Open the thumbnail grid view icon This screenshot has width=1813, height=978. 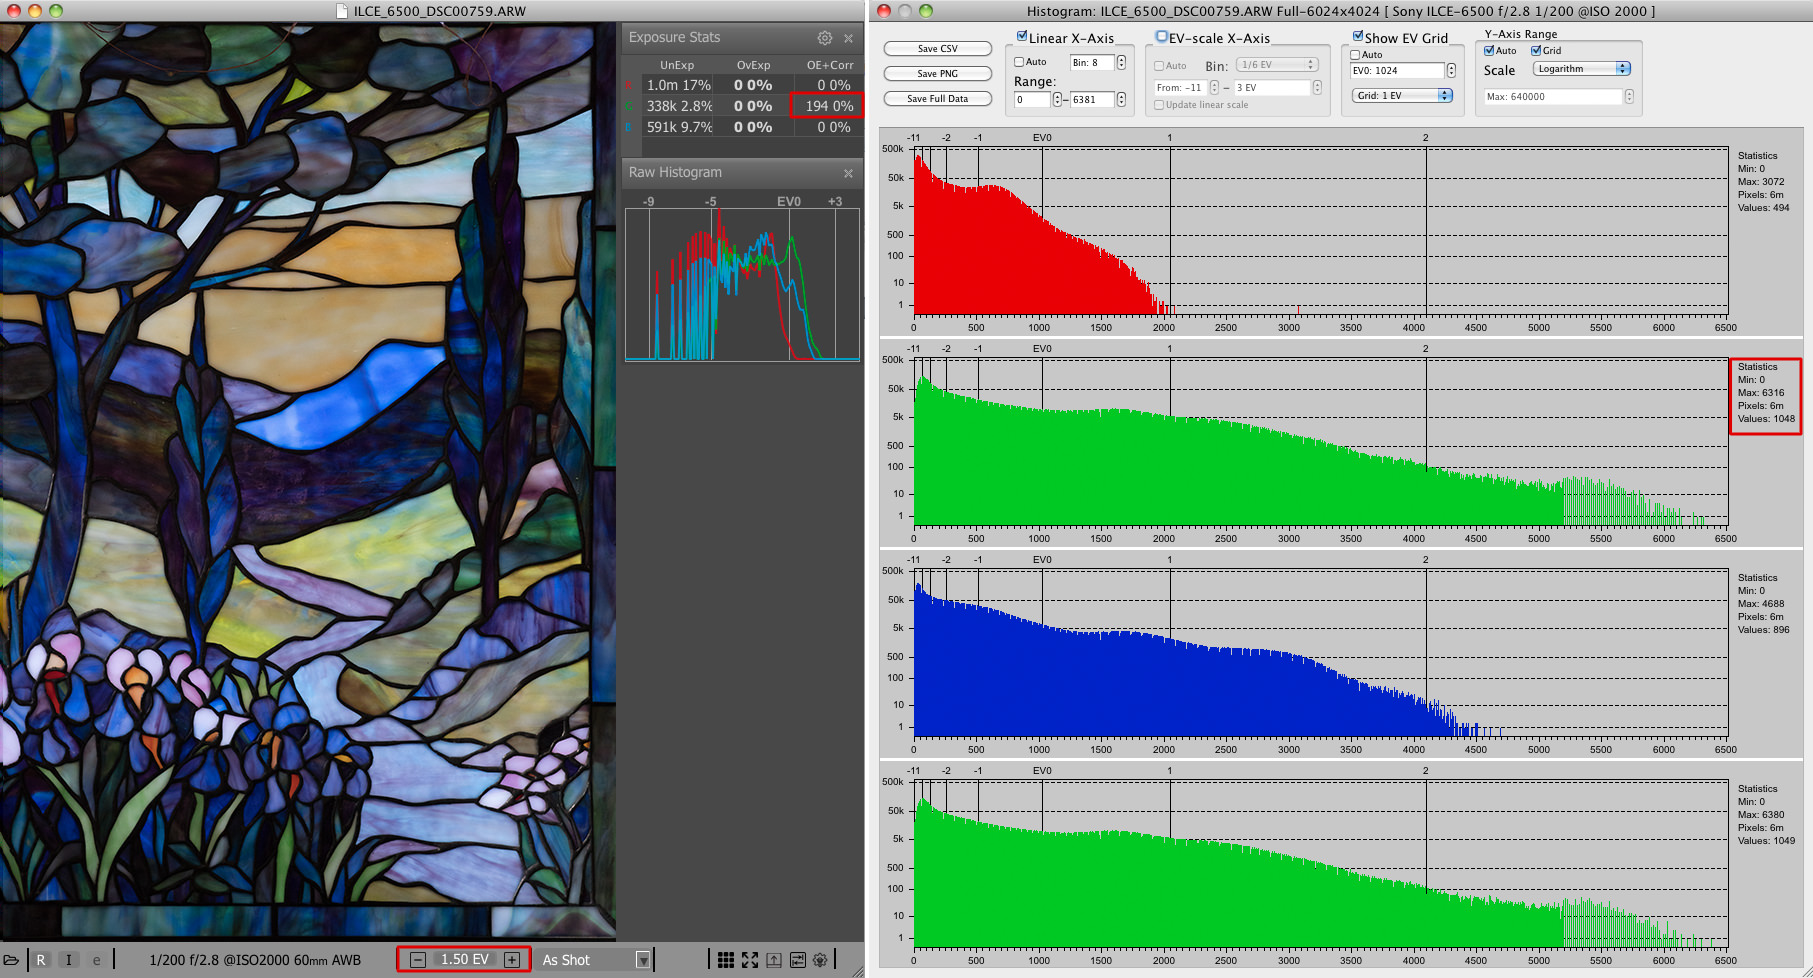[x=726, y=960]
